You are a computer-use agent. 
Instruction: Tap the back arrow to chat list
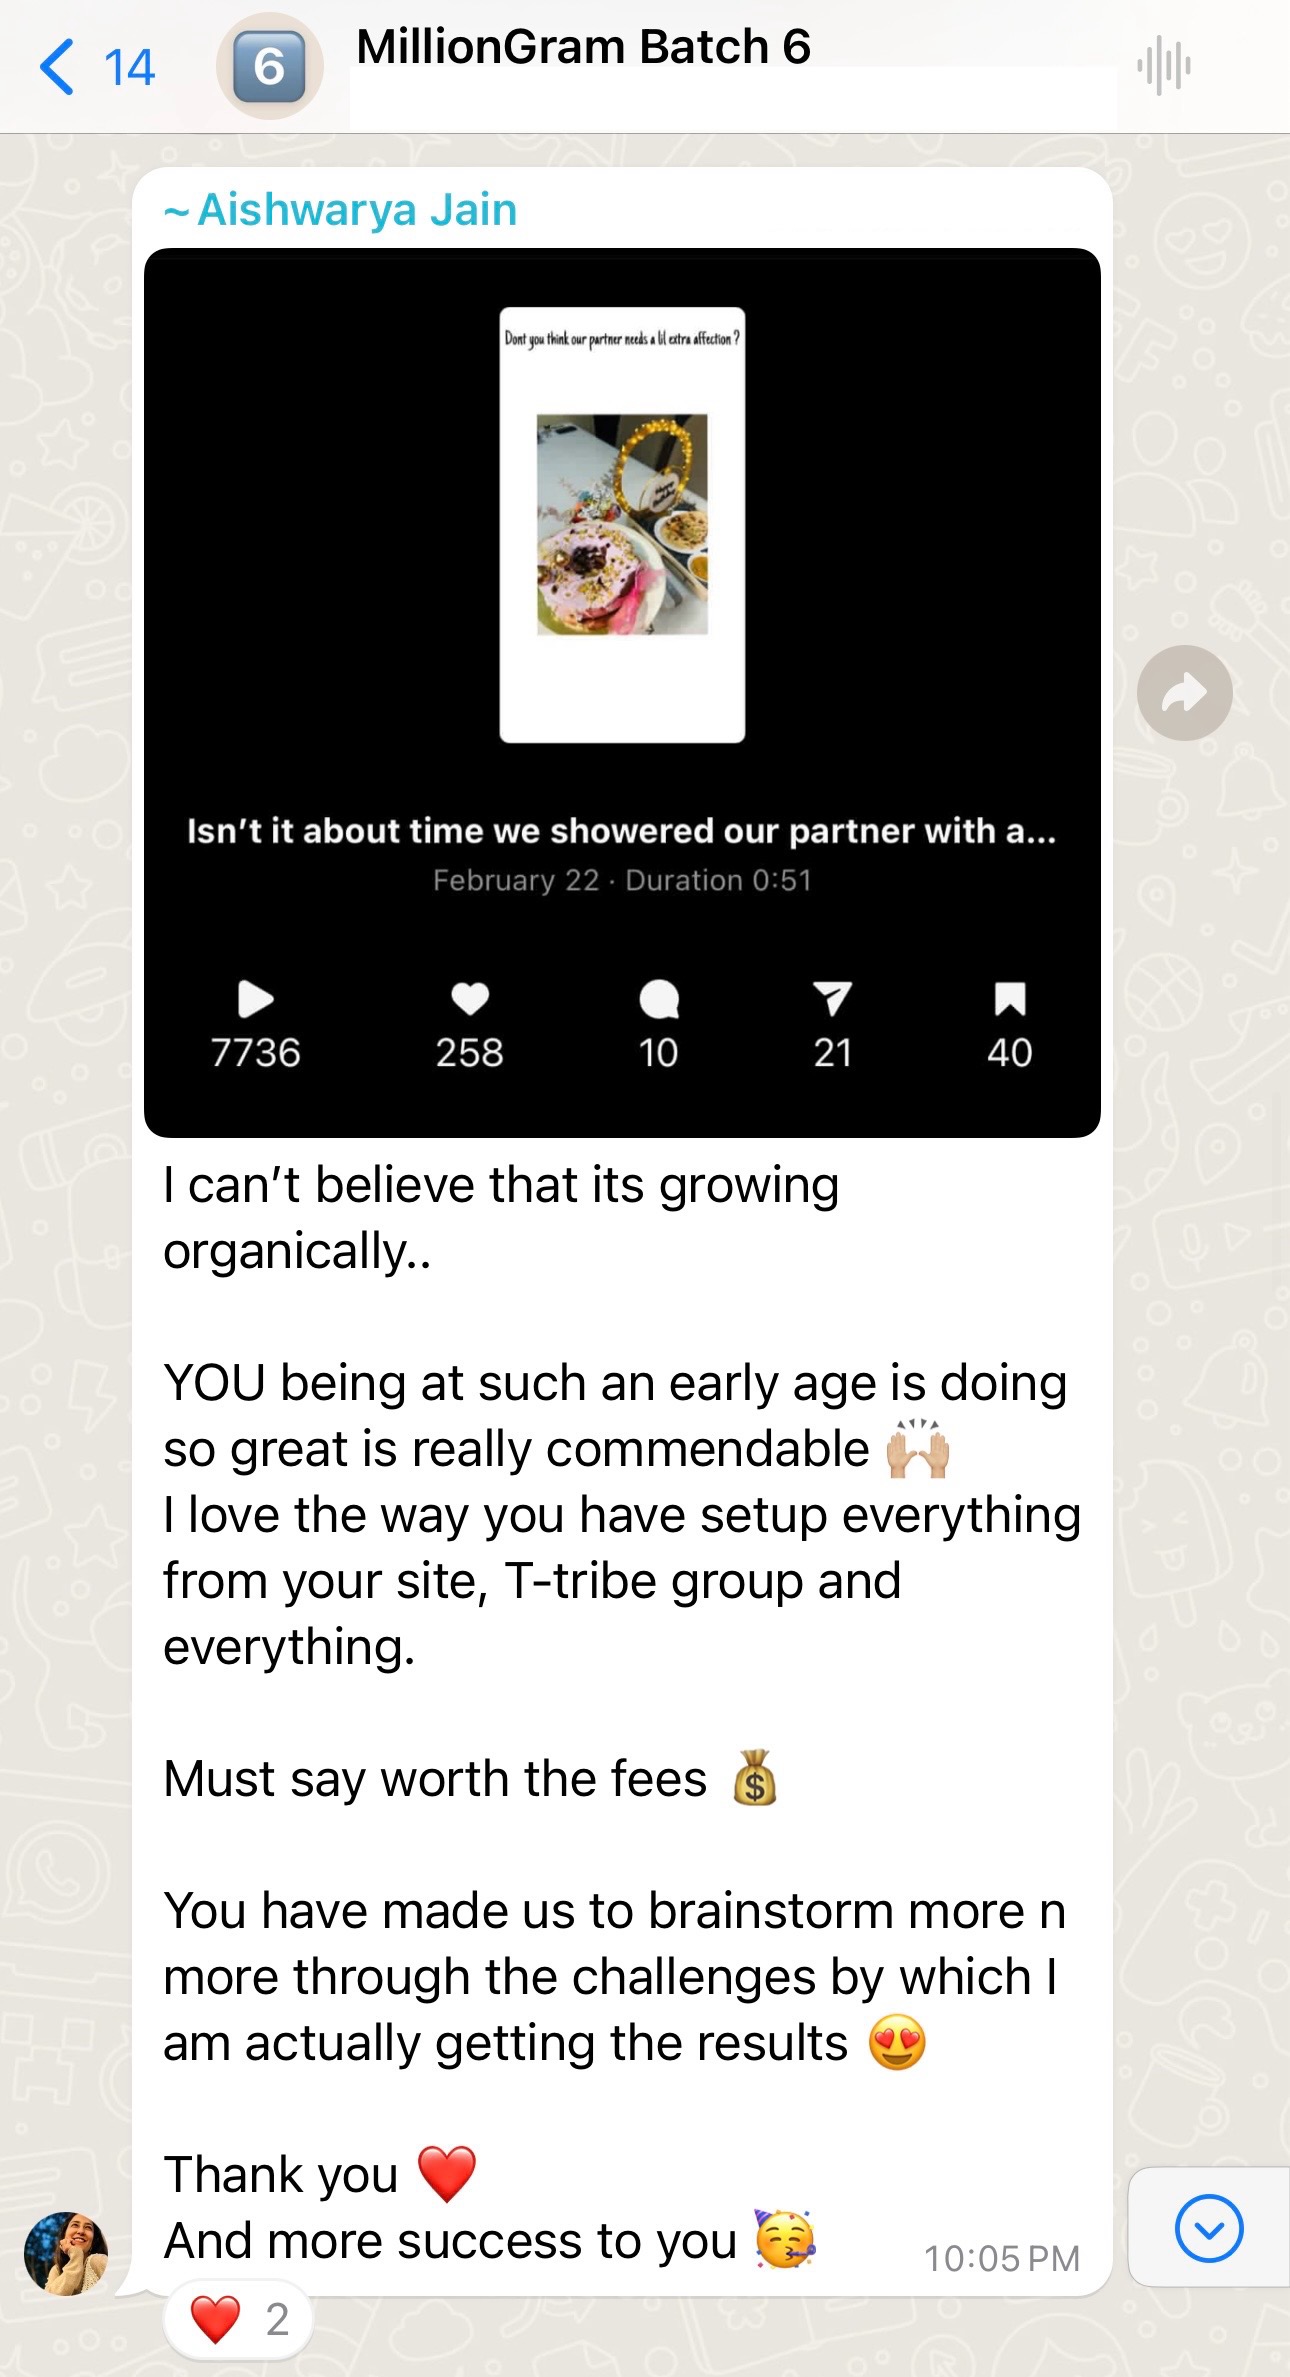click(x=57, y=67)
